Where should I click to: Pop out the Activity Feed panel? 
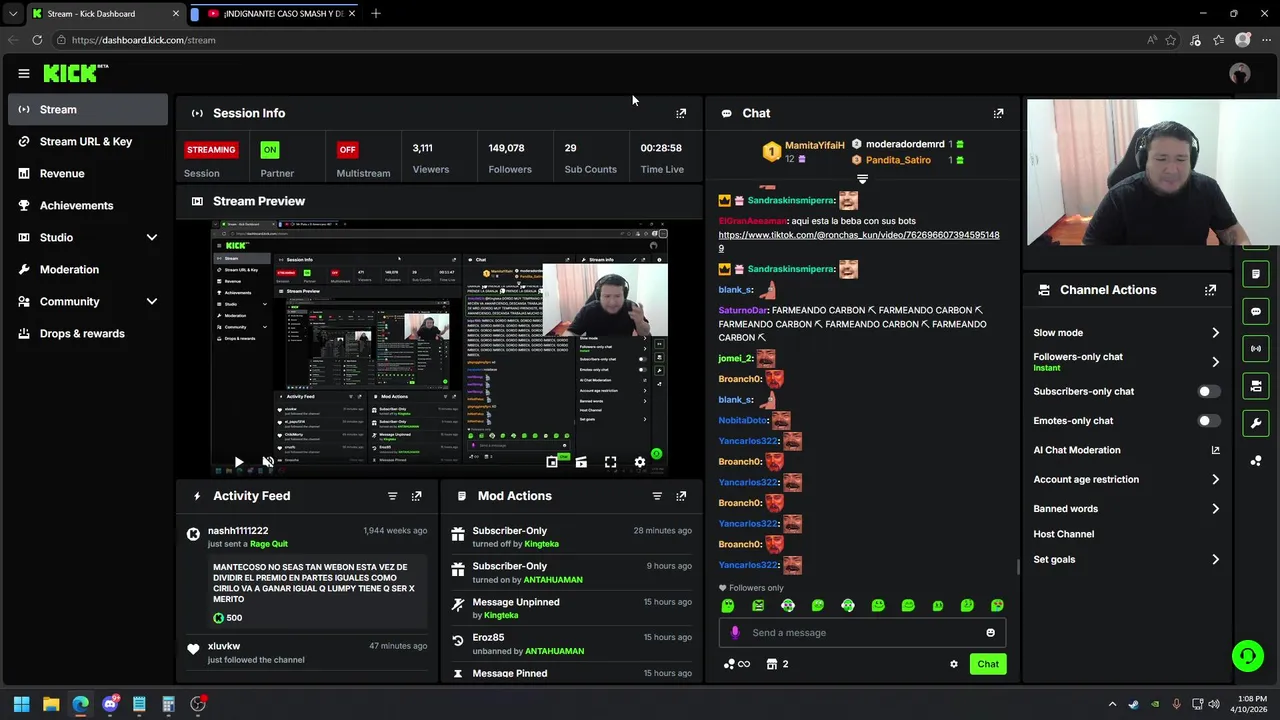[416, 496]
